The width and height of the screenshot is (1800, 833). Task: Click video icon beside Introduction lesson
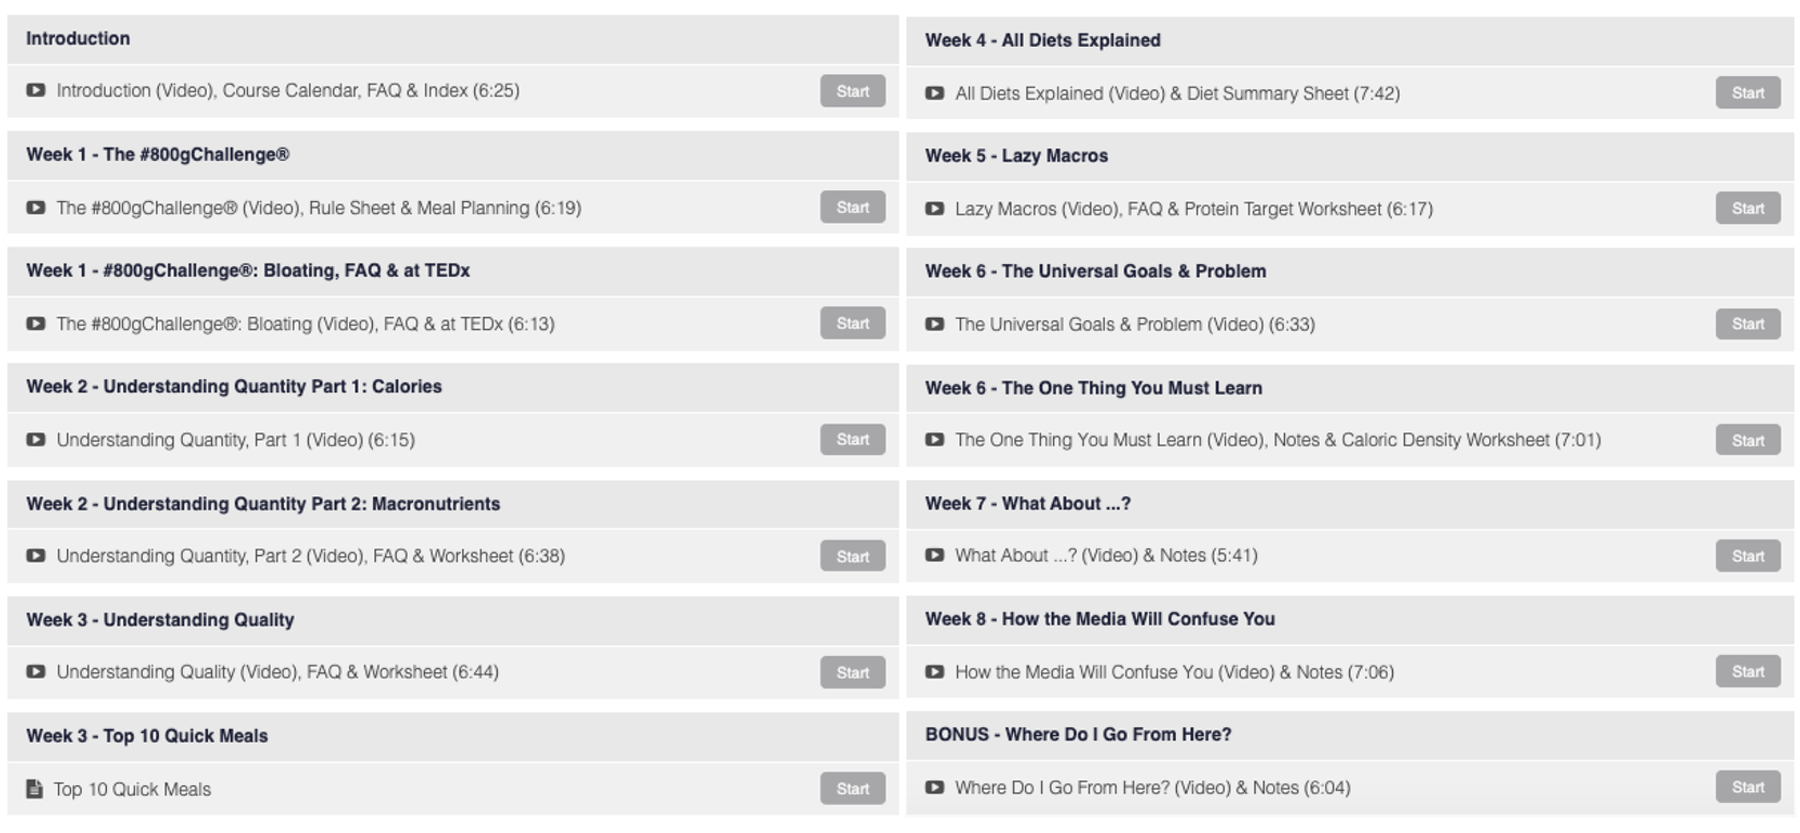pos(36,90)
